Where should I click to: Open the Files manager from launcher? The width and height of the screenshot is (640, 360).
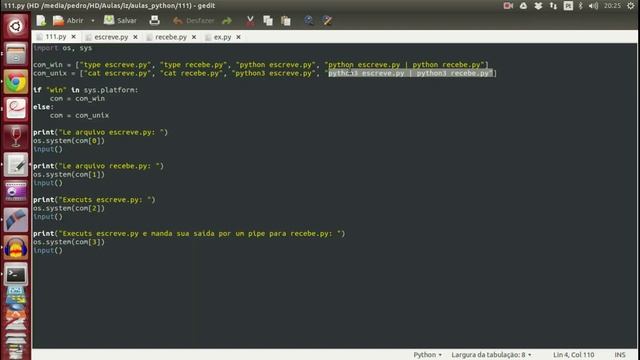tap(16, 54)
